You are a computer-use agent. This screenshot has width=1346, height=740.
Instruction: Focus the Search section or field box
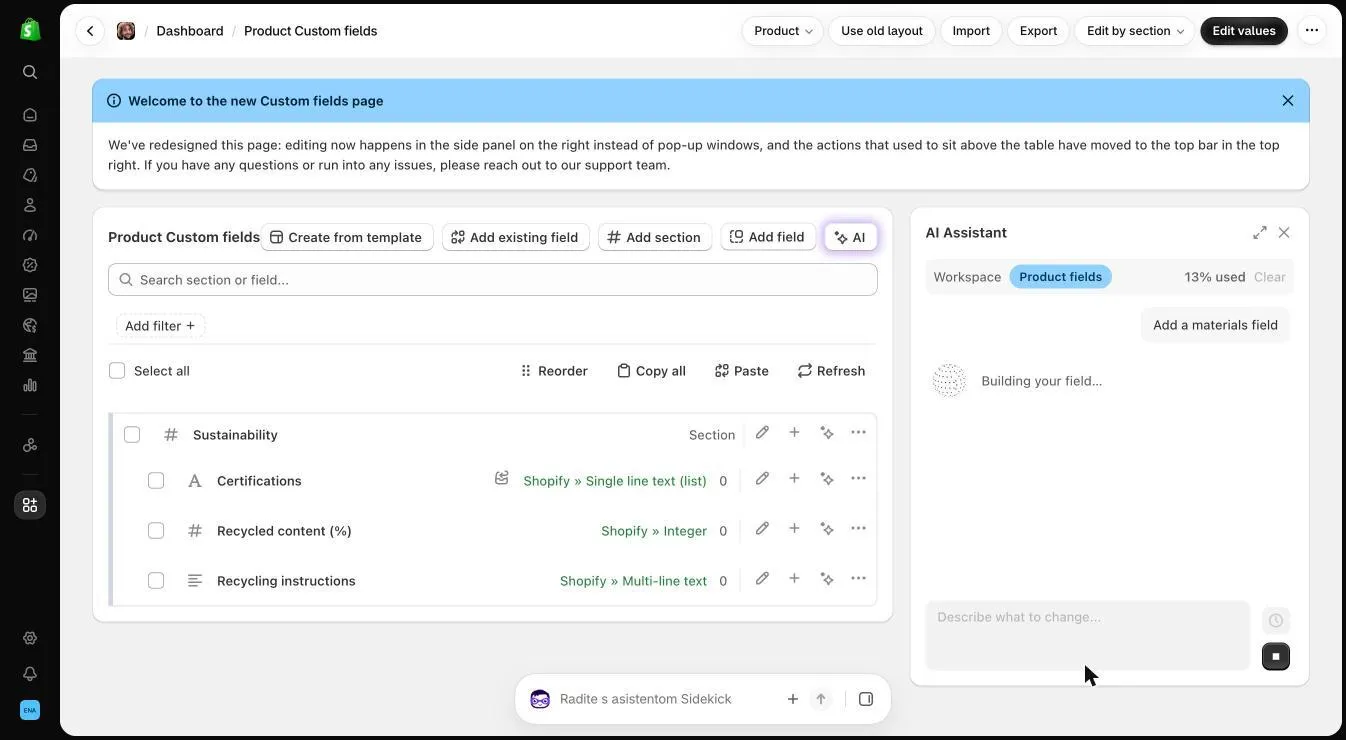click(493, 280)
